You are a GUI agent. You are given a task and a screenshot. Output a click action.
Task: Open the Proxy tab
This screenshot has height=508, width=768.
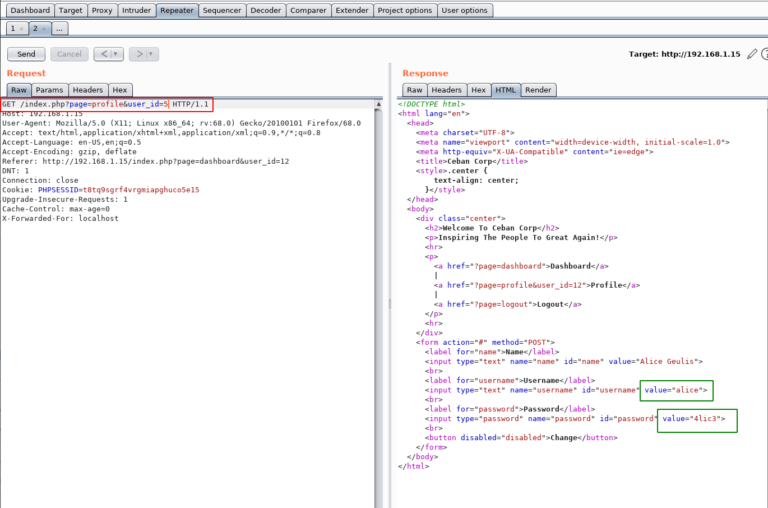[x=102, y=10]
